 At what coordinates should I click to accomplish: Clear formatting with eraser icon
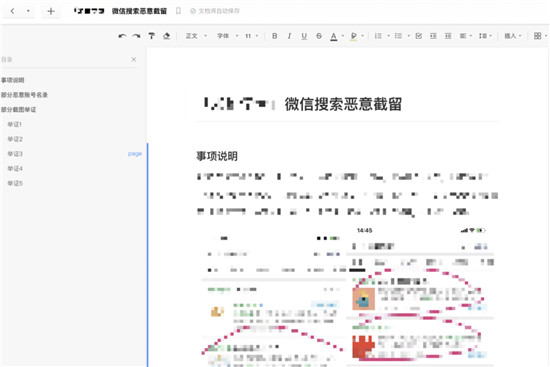[167, 36]
